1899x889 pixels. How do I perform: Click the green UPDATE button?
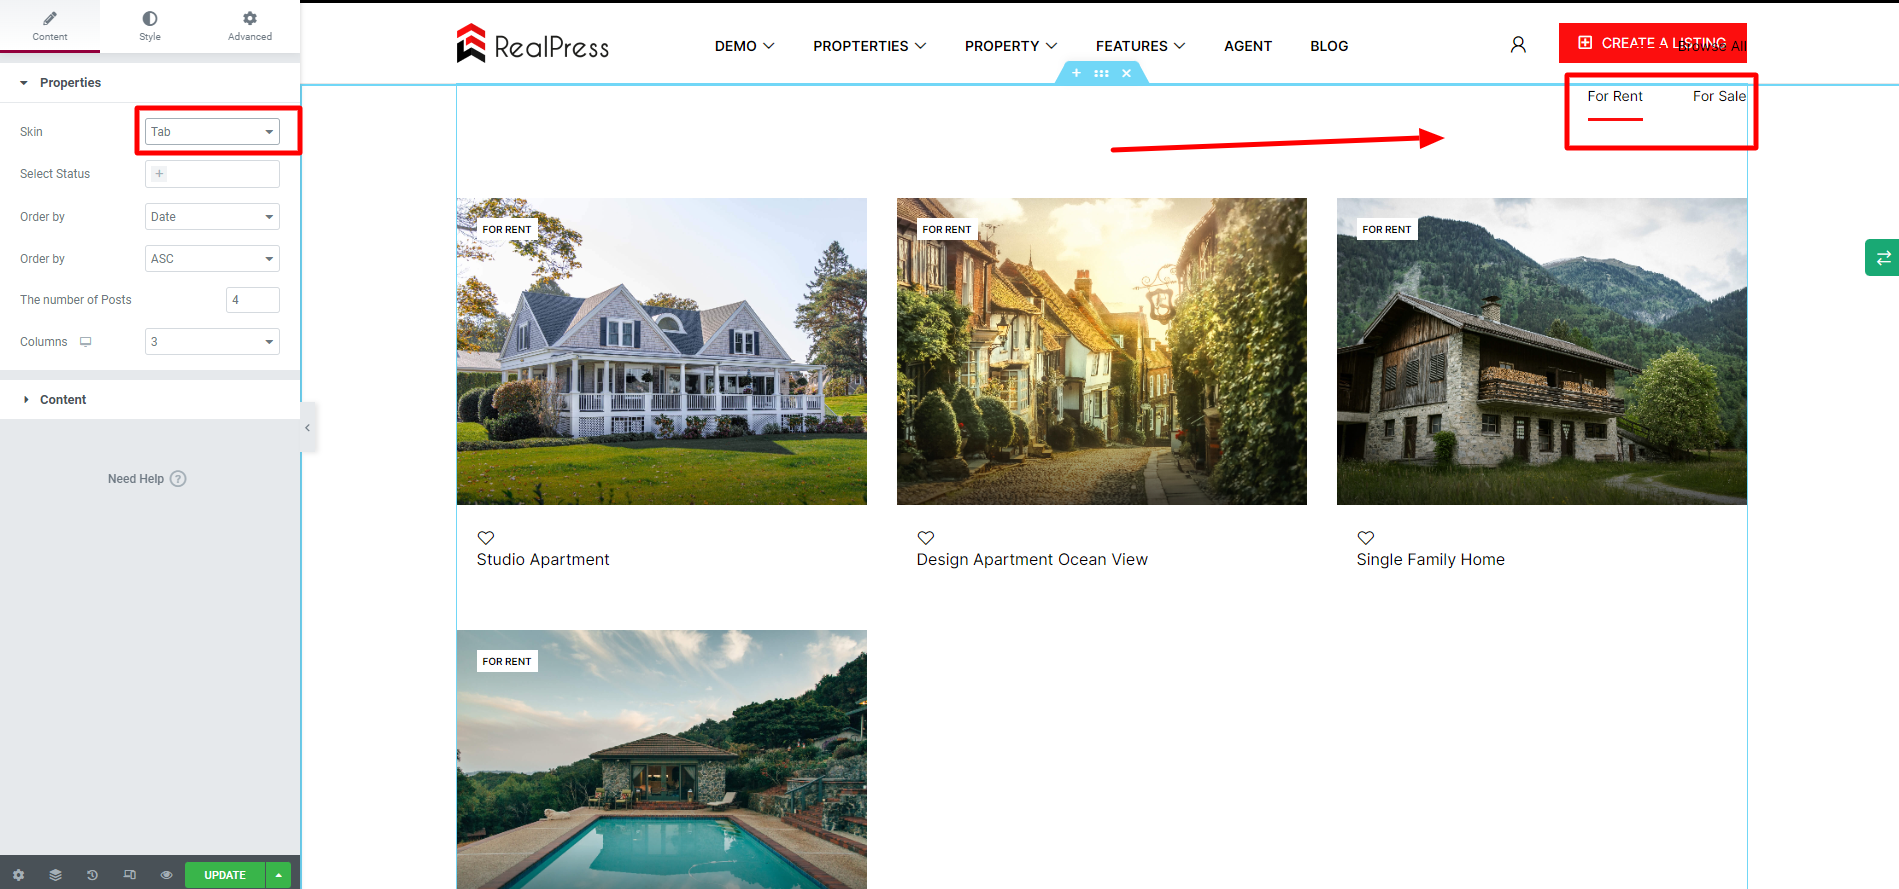(x=225, y=875)
